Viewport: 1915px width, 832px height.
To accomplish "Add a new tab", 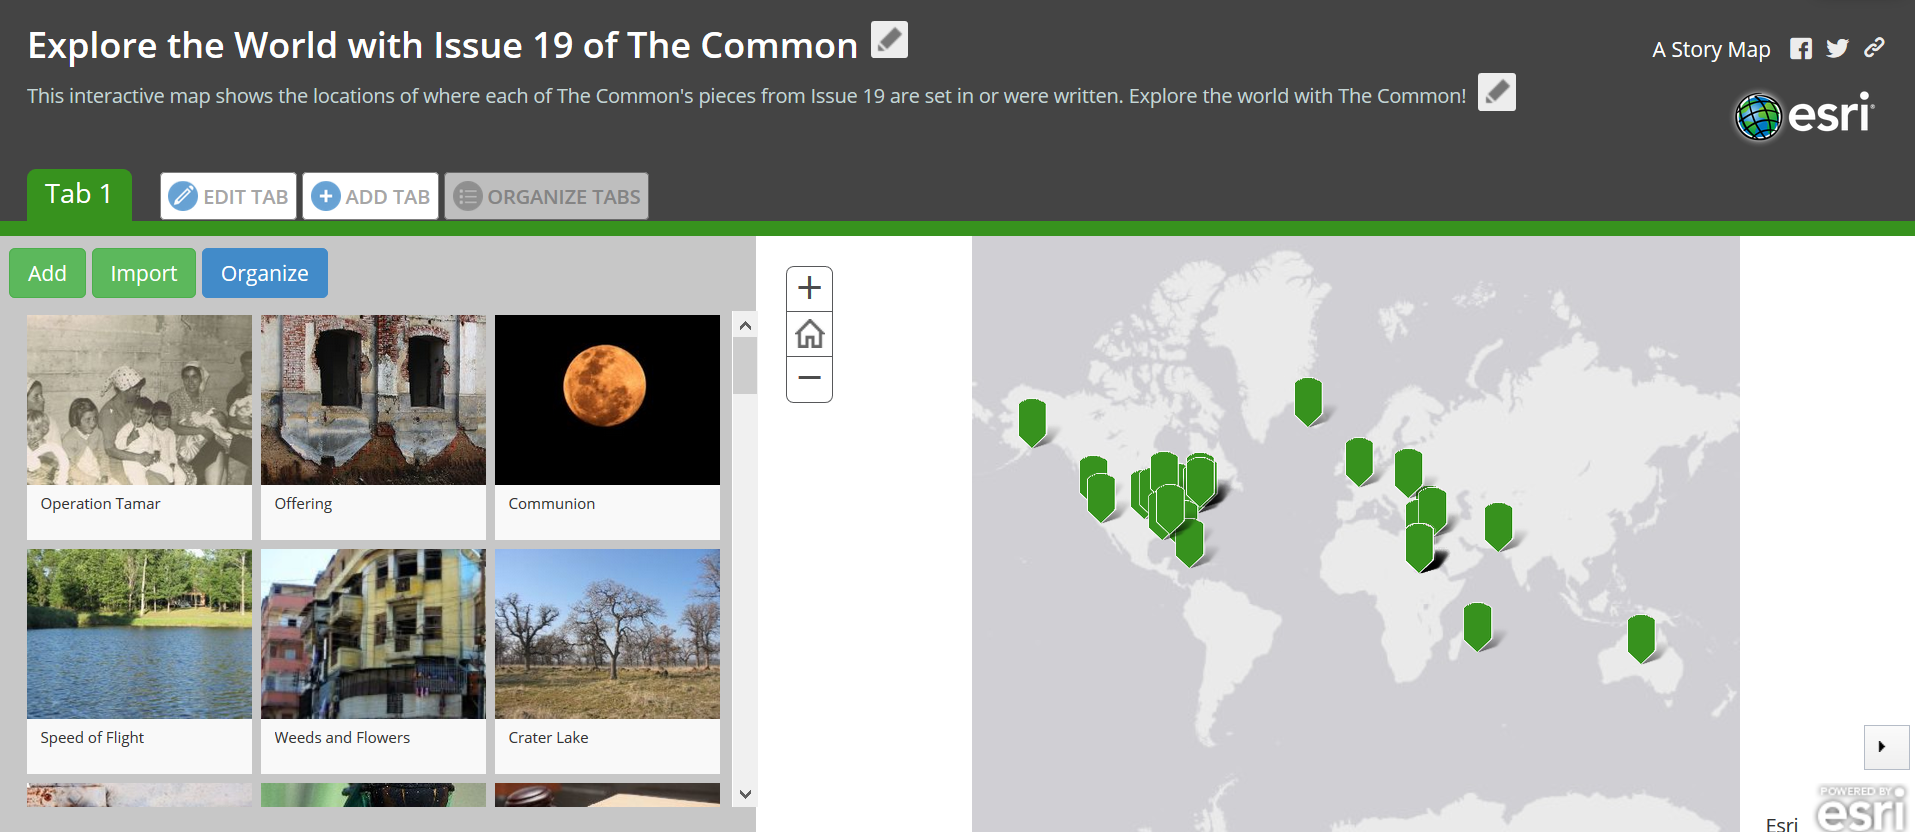I will [371, 197].
